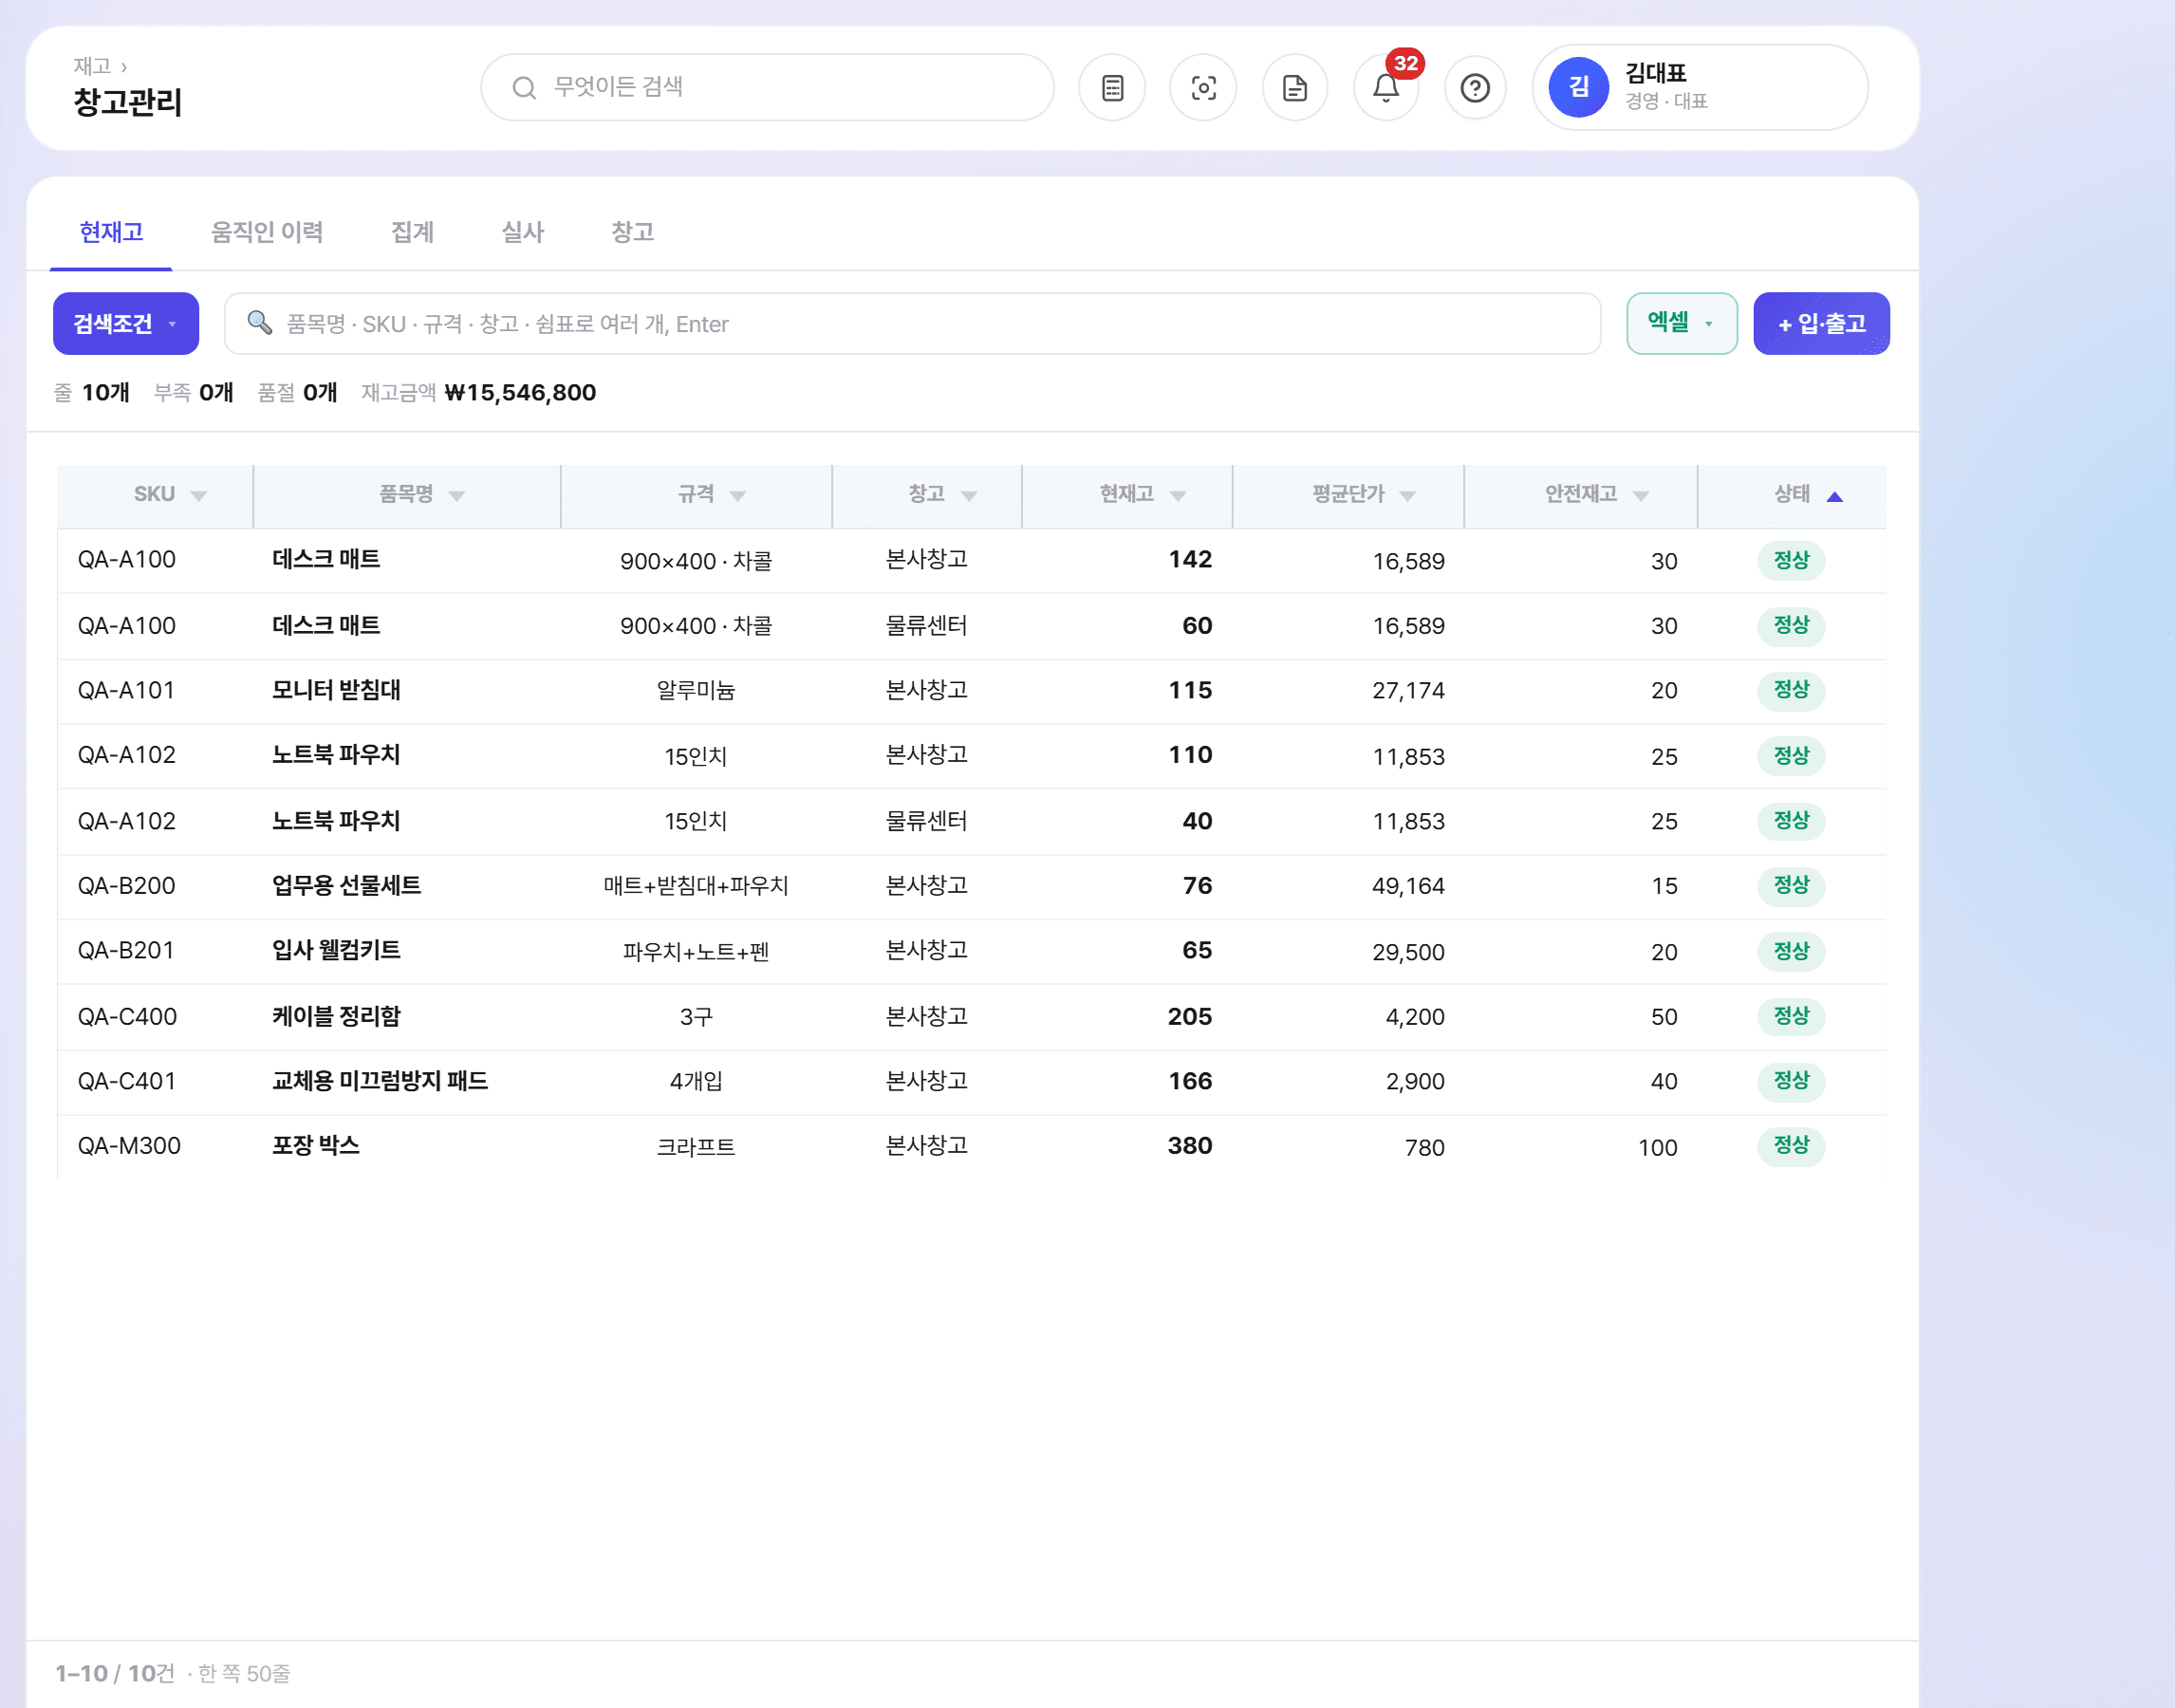Open the 엑셀 export dropdown

coord(1681,323)
